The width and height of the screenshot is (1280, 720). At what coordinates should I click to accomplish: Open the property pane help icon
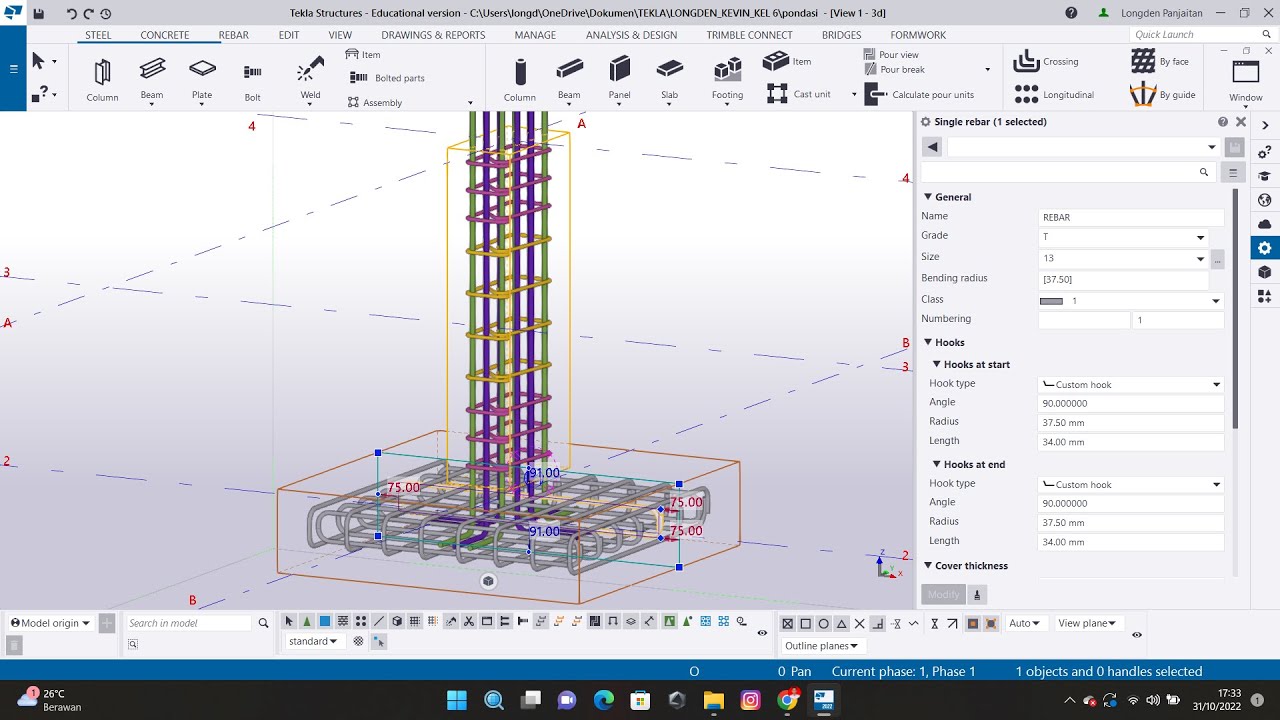[1223, 122]
